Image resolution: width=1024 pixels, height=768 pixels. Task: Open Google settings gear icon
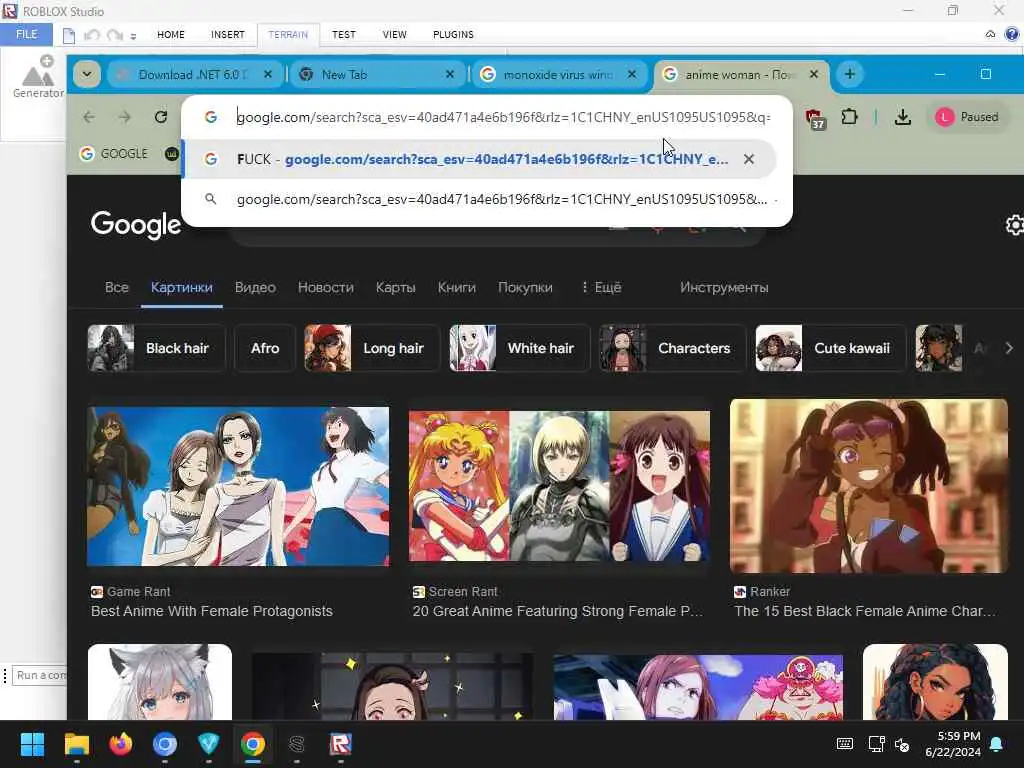coord(1014,225)
